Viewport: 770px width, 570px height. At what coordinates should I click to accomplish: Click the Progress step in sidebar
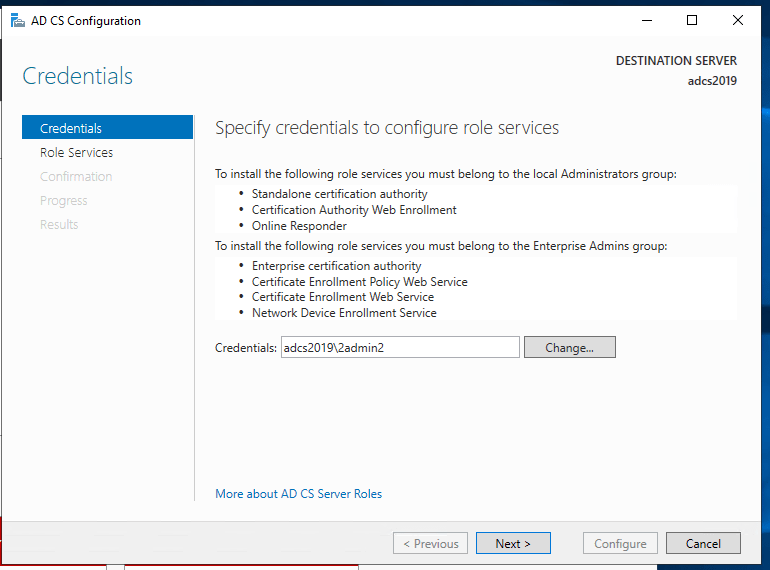point(64,200)
